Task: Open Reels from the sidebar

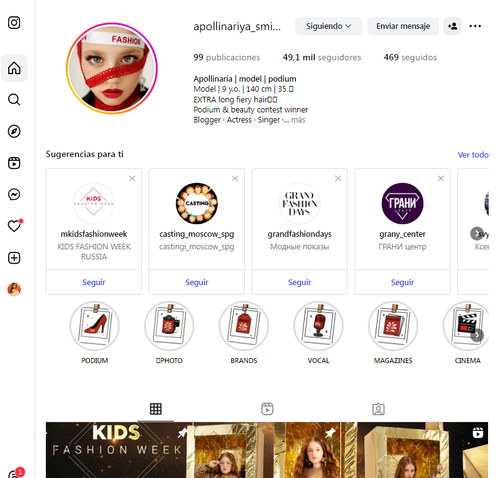Action: point(14,163)
